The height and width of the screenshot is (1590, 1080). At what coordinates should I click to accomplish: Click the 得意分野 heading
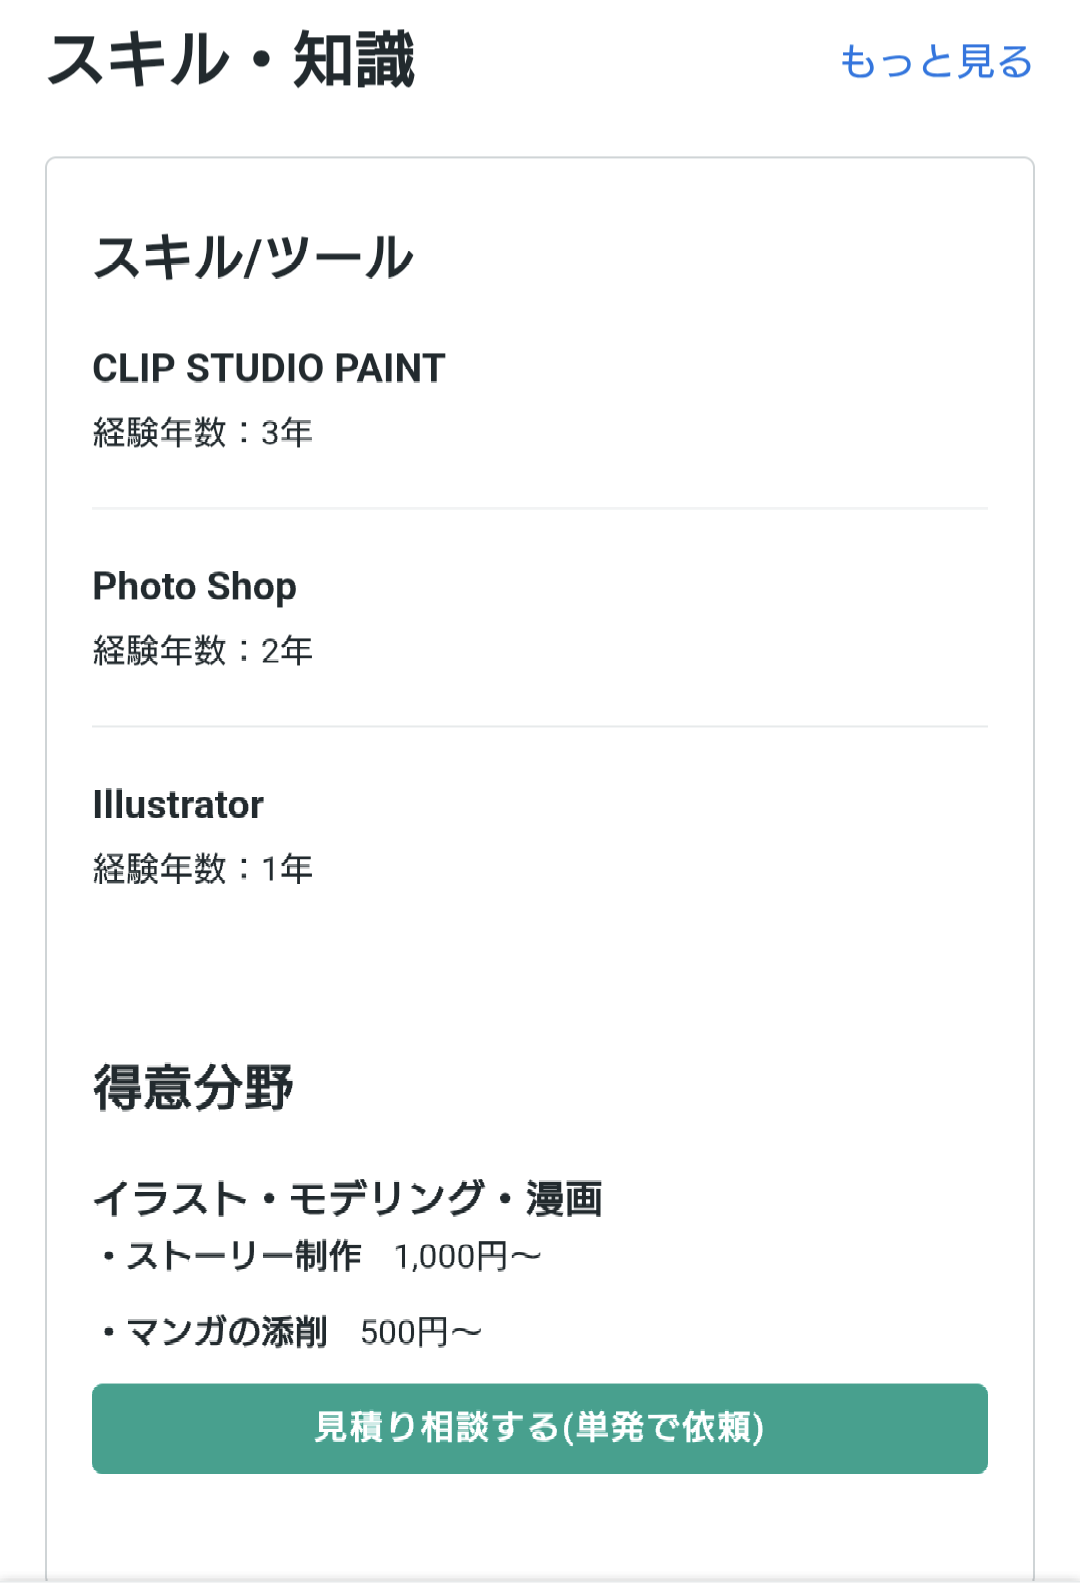click(x=193, y=1088)
